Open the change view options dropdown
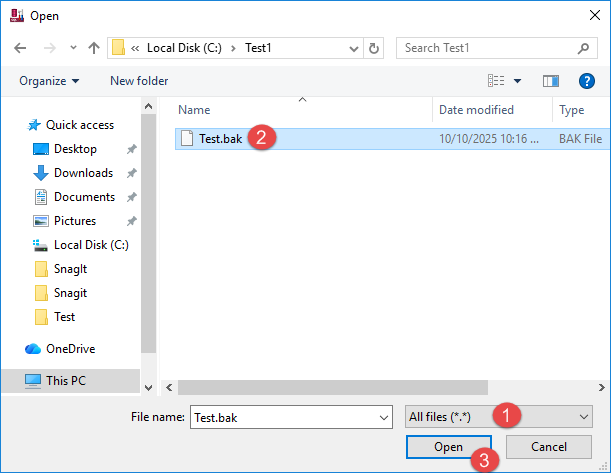Image resolution: width=611 pixels, height=473 pixels. tap(517, 81)
